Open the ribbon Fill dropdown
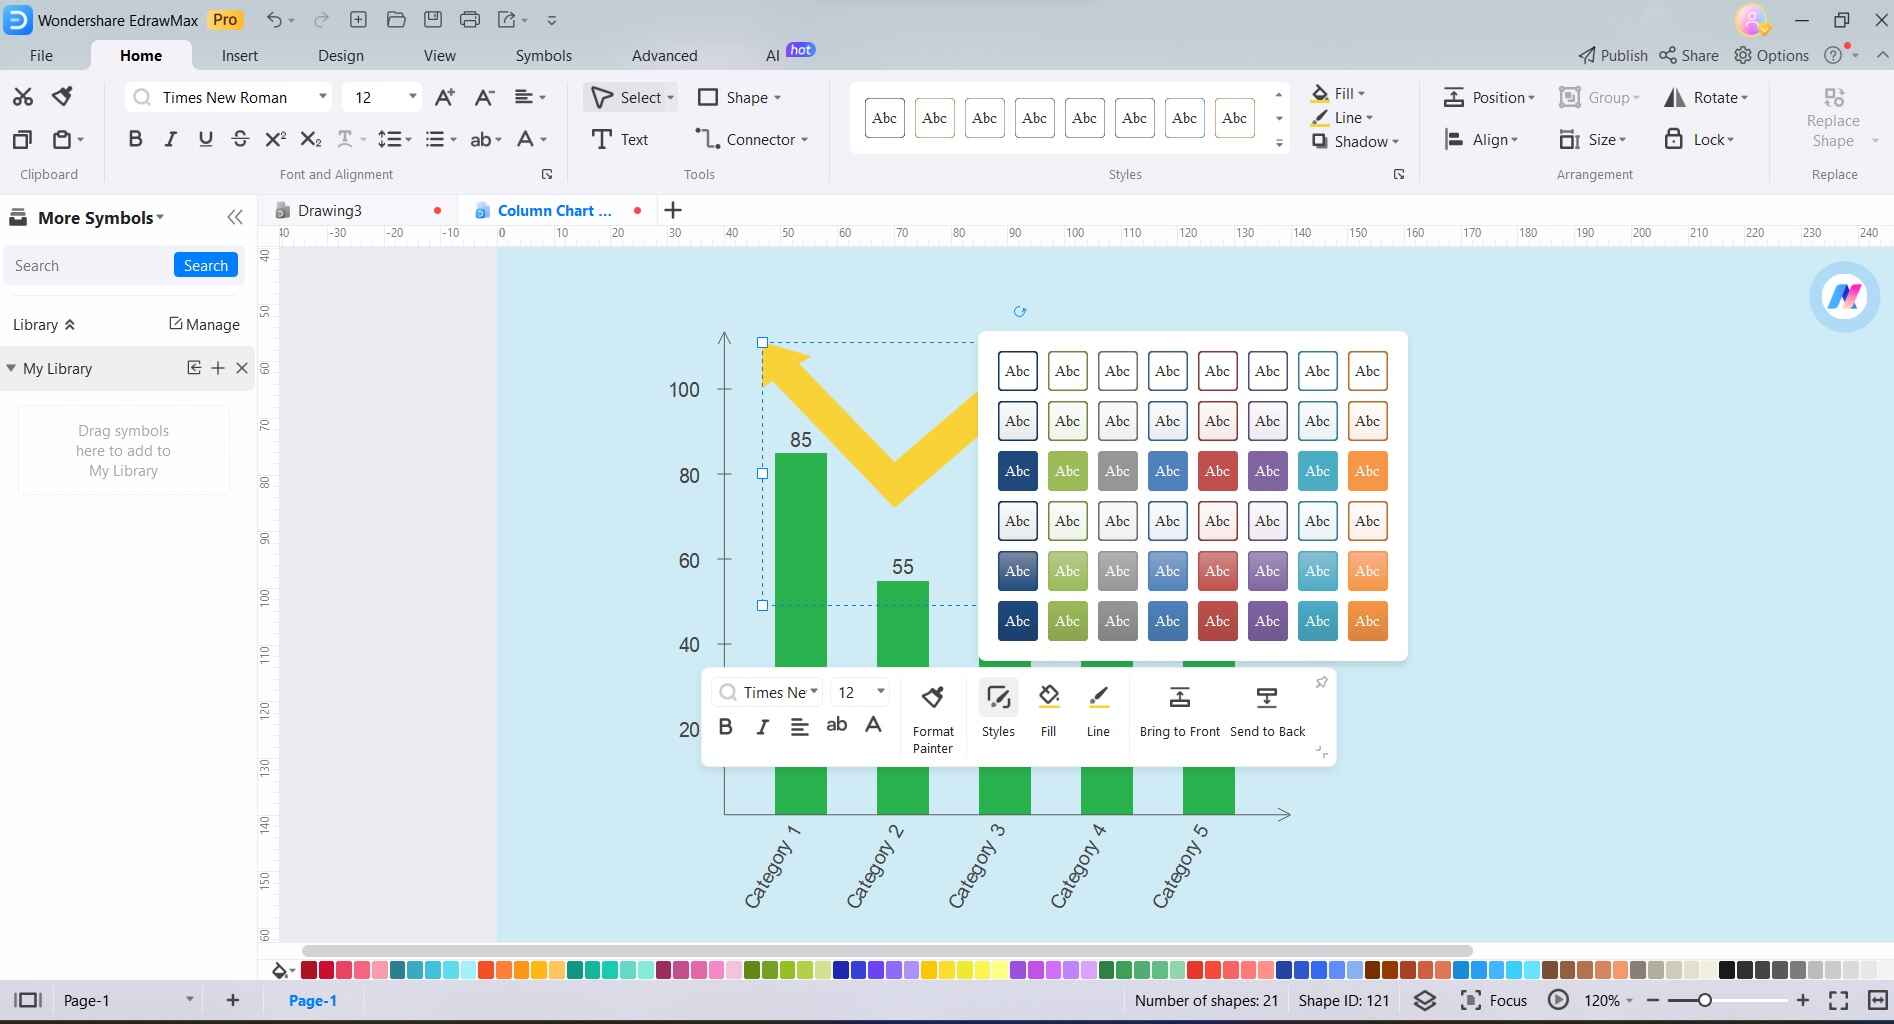 (1338, 93)
